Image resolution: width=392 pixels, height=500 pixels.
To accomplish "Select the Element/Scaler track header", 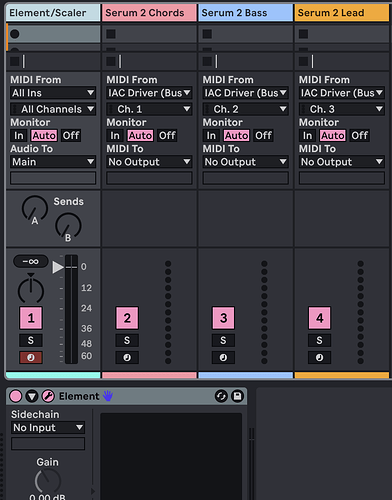I will (x=53, y=13).
